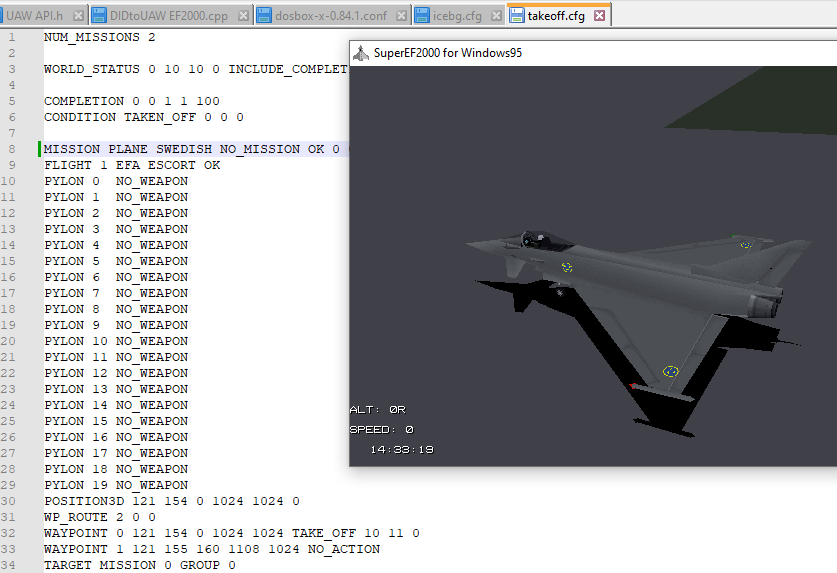837x573 pixels.
Task: Place cursor on FLIGHT 1 EFA ESCORT line
Action: point(132,165)
